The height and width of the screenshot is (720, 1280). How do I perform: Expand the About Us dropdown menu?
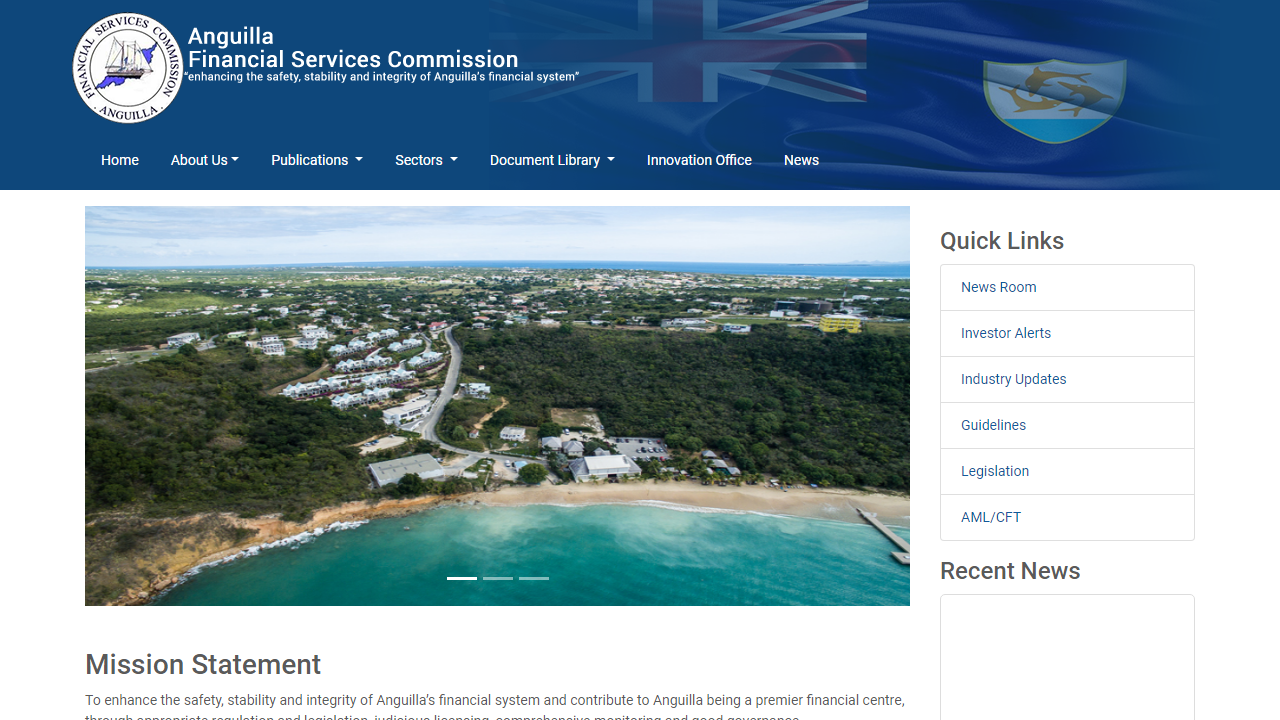click(x=204, y=160)
